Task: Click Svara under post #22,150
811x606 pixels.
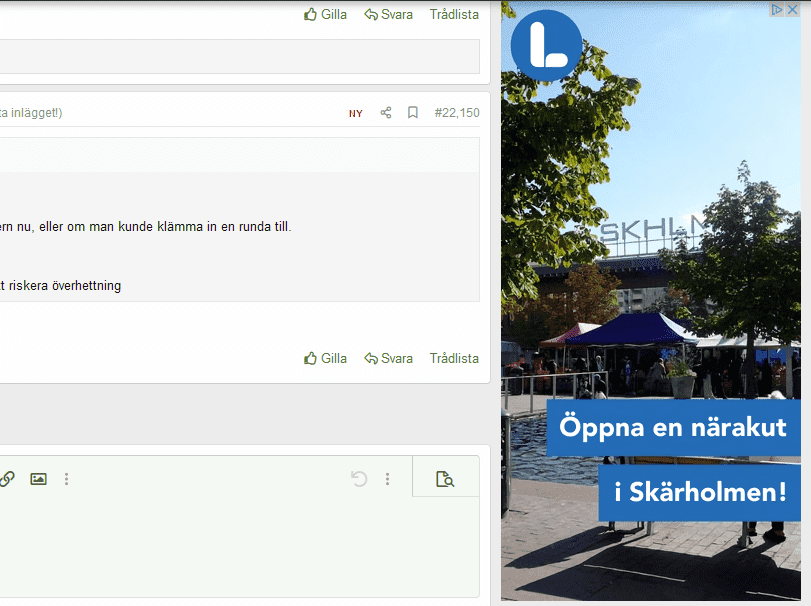Action: pos(389,358)
